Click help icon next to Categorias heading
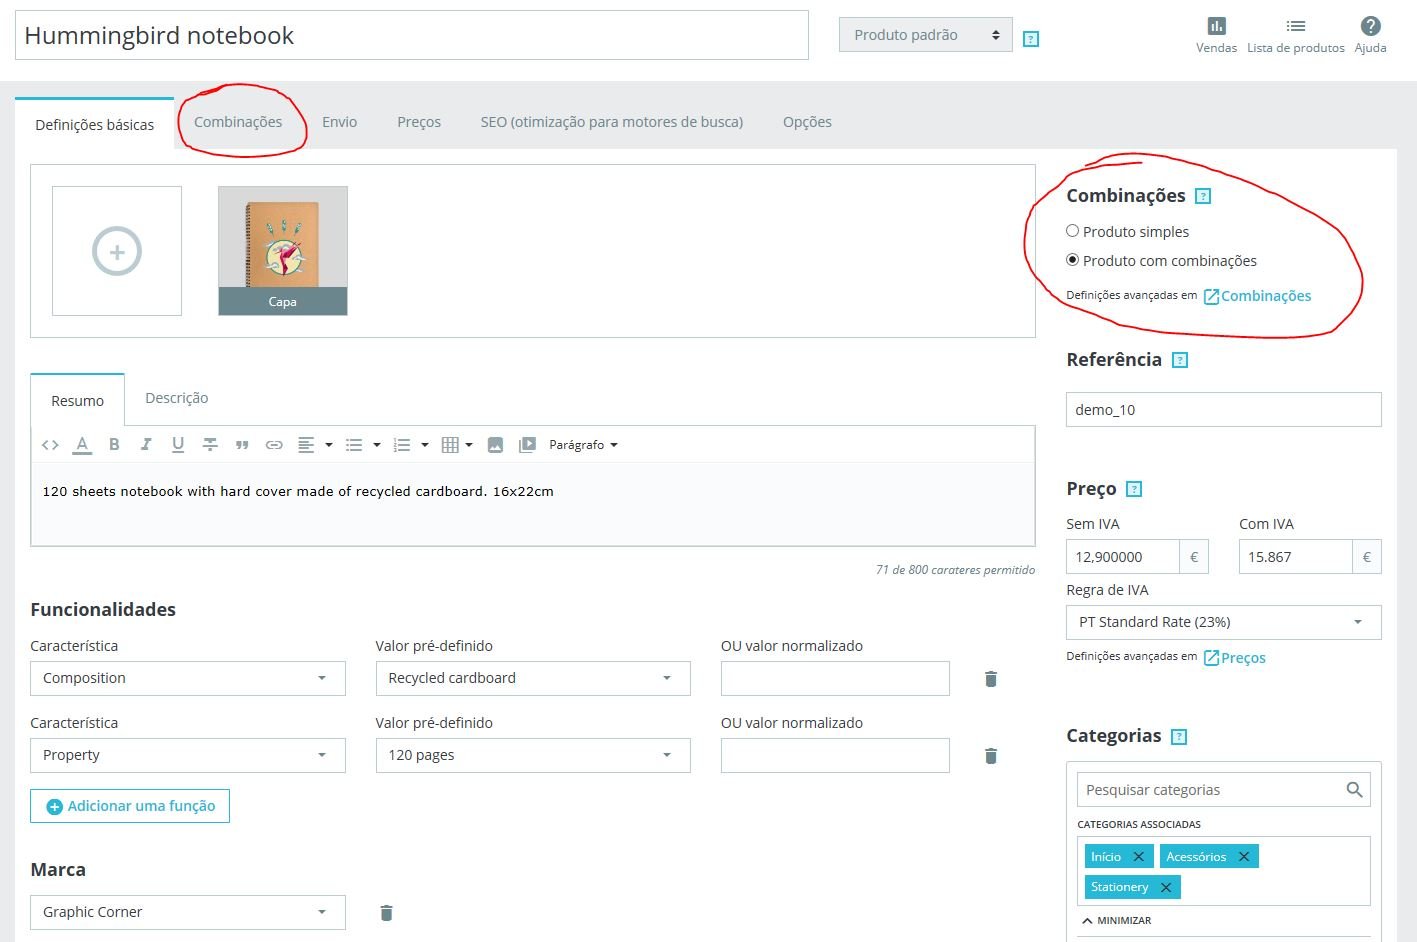This screenshot has height=942, width=1417. coord(1179,737)
